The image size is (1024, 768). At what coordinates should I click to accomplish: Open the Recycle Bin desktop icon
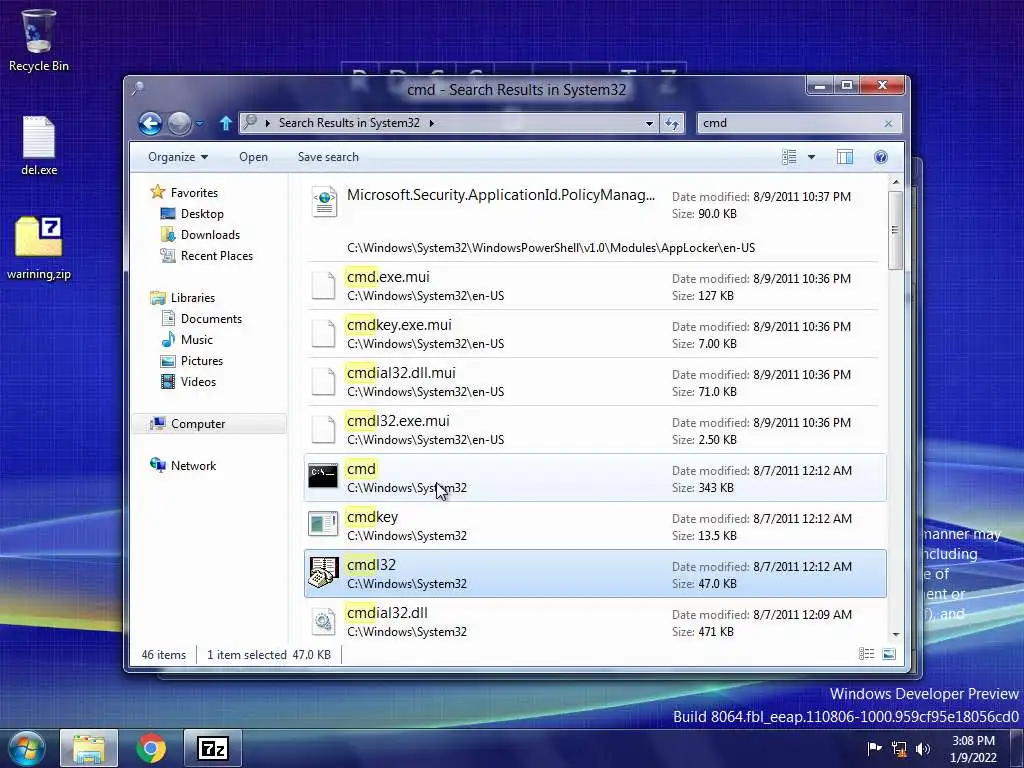click(x=39, y=40)
